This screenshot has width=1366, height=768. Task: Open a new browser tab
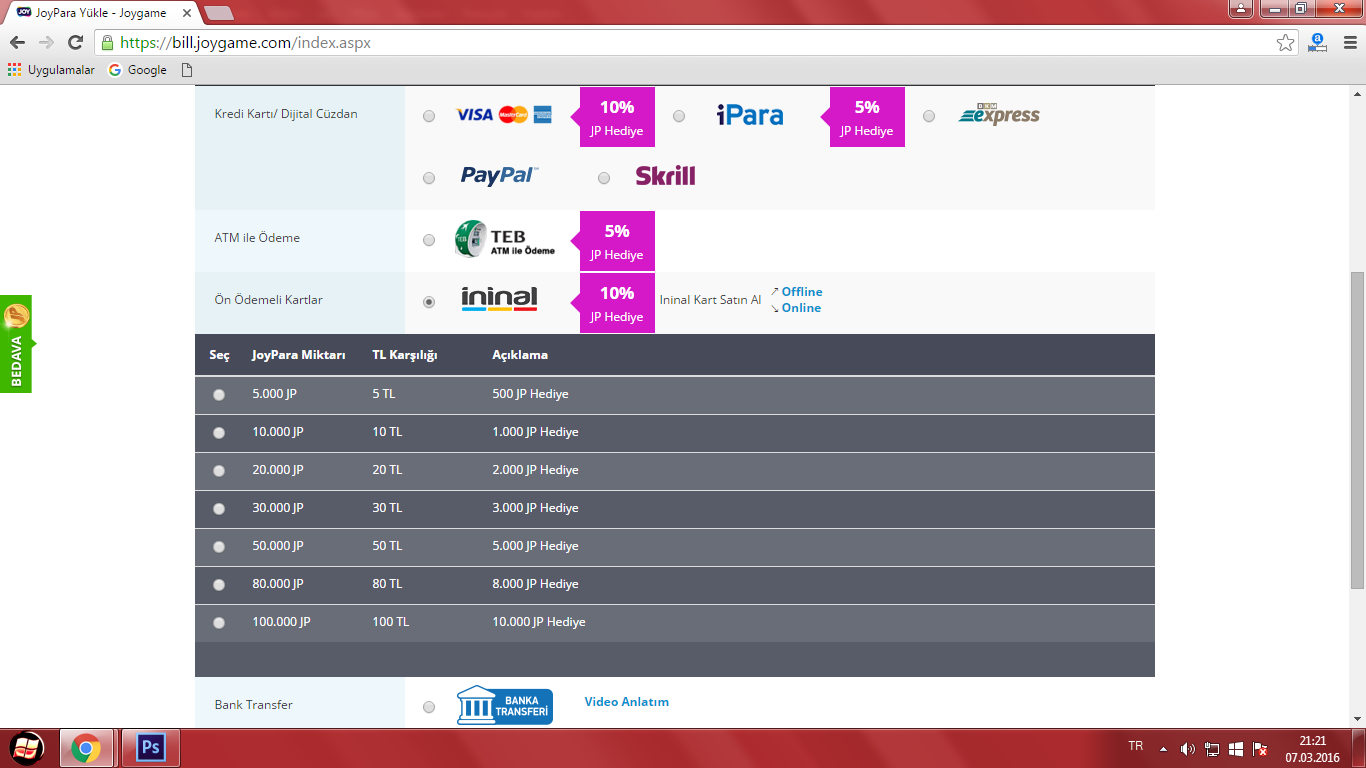tap(218, 13)
